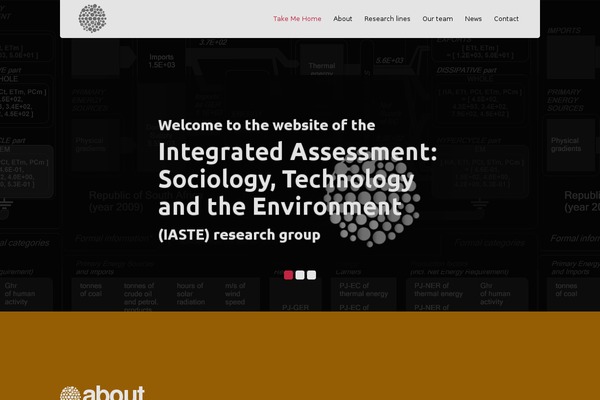Open the Take Me Home menu link
The image size is (600, 400).
pyautogui.click(x=297, y=19)
